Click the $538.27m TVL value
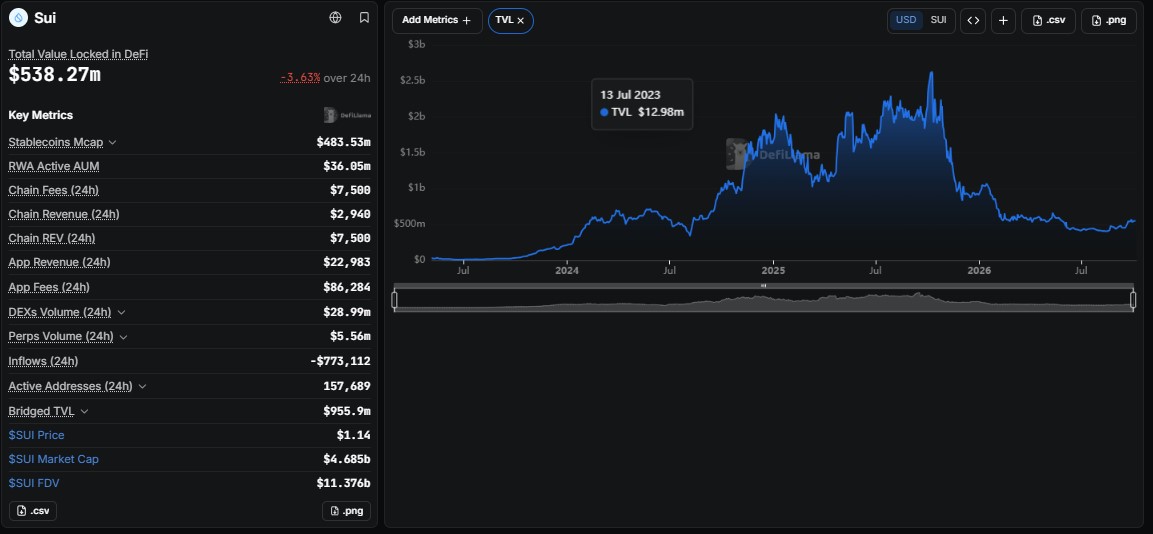This screenshot has width=1153, height=534. pos(54,74)
